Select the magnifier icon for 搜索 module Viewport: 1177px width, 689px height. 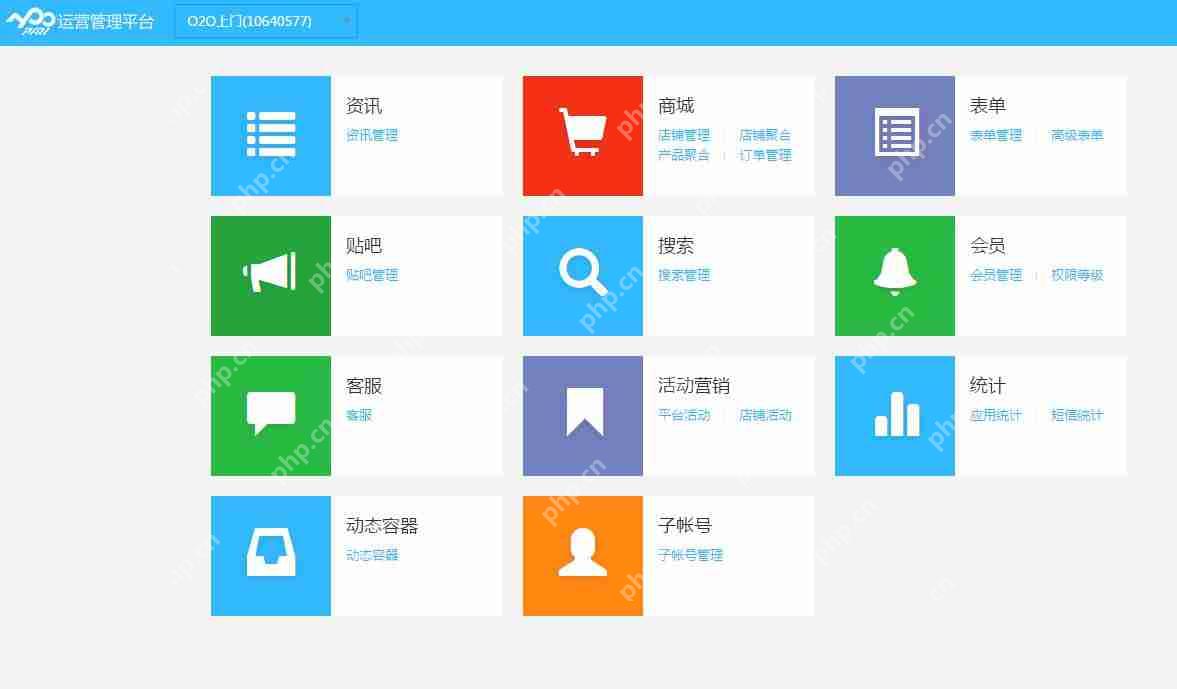point(582,275)
